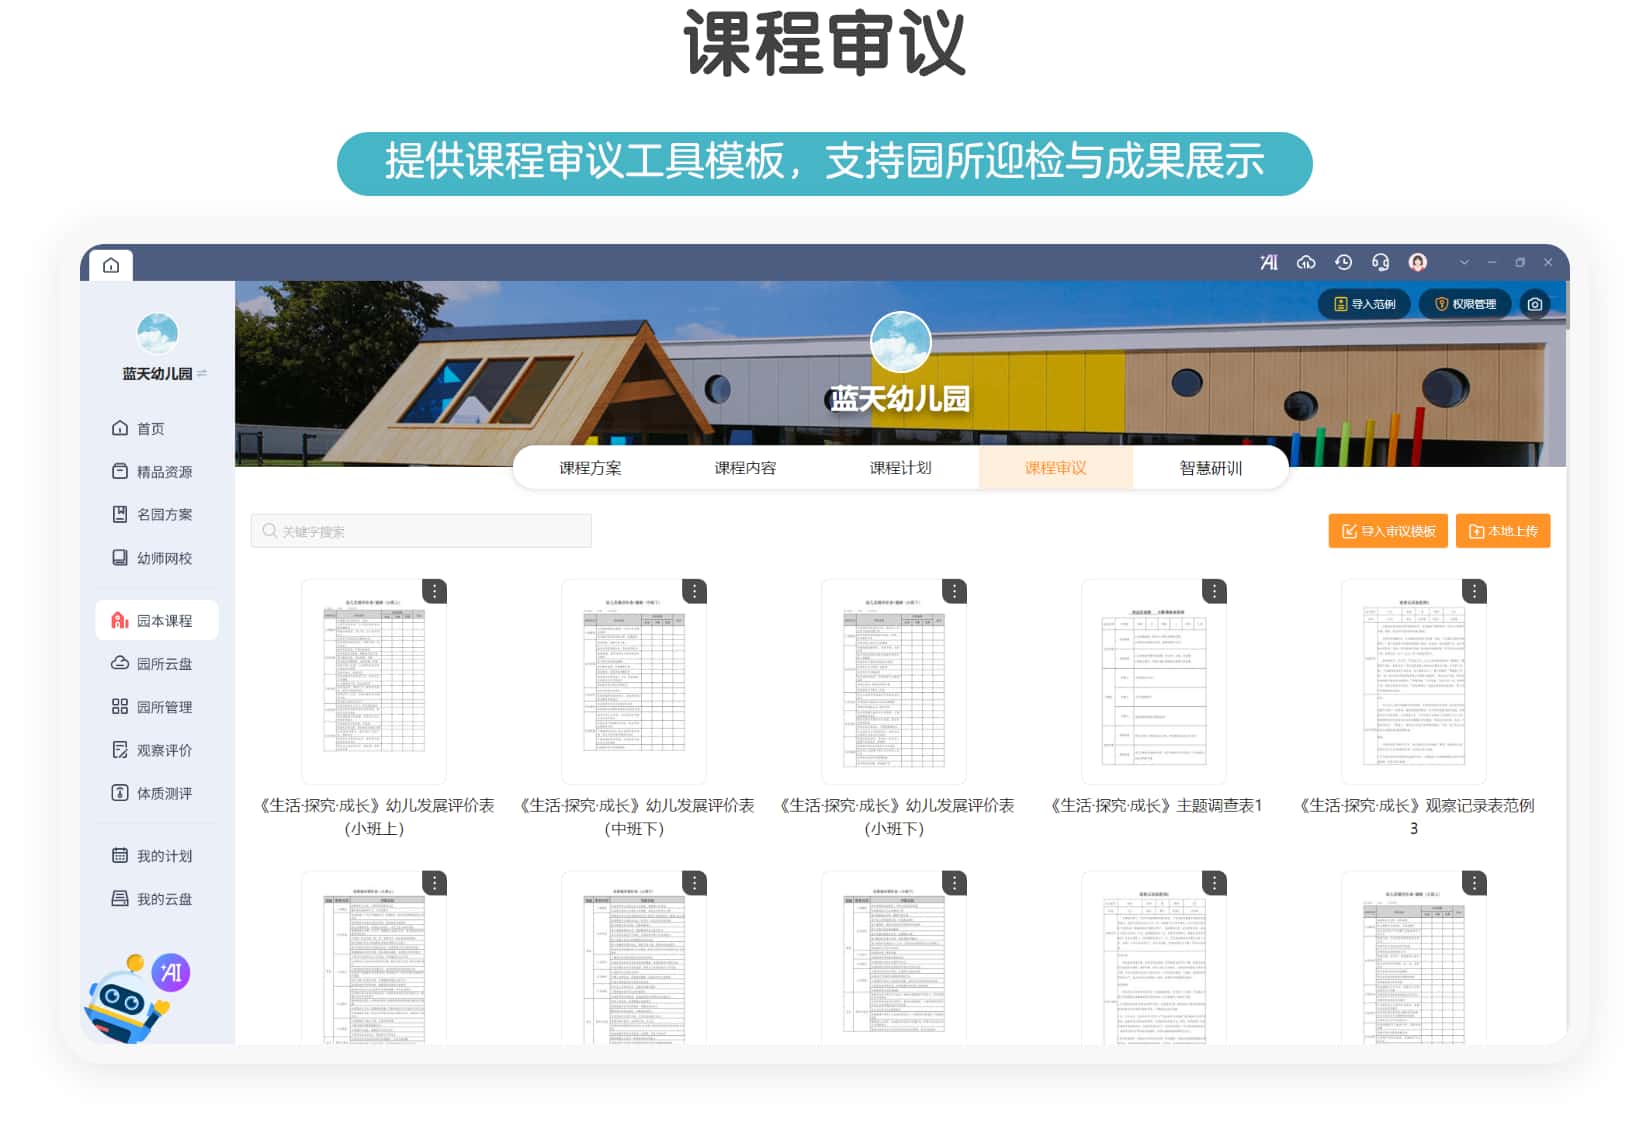Open the three-dot menu on the first evaluation form

(x=434, y=590)
